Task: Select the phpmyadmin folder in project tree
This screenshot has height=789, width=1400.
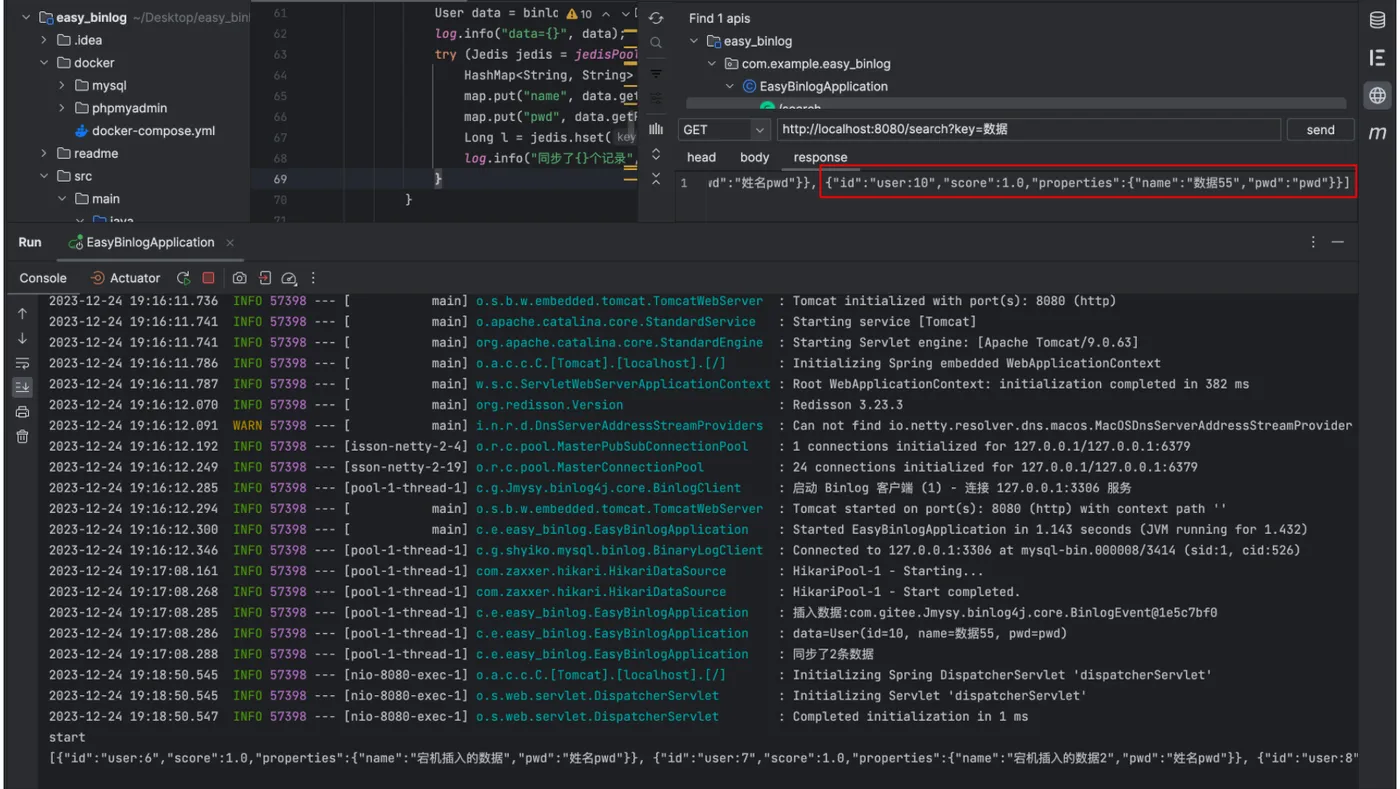Action: click(120, 108)
